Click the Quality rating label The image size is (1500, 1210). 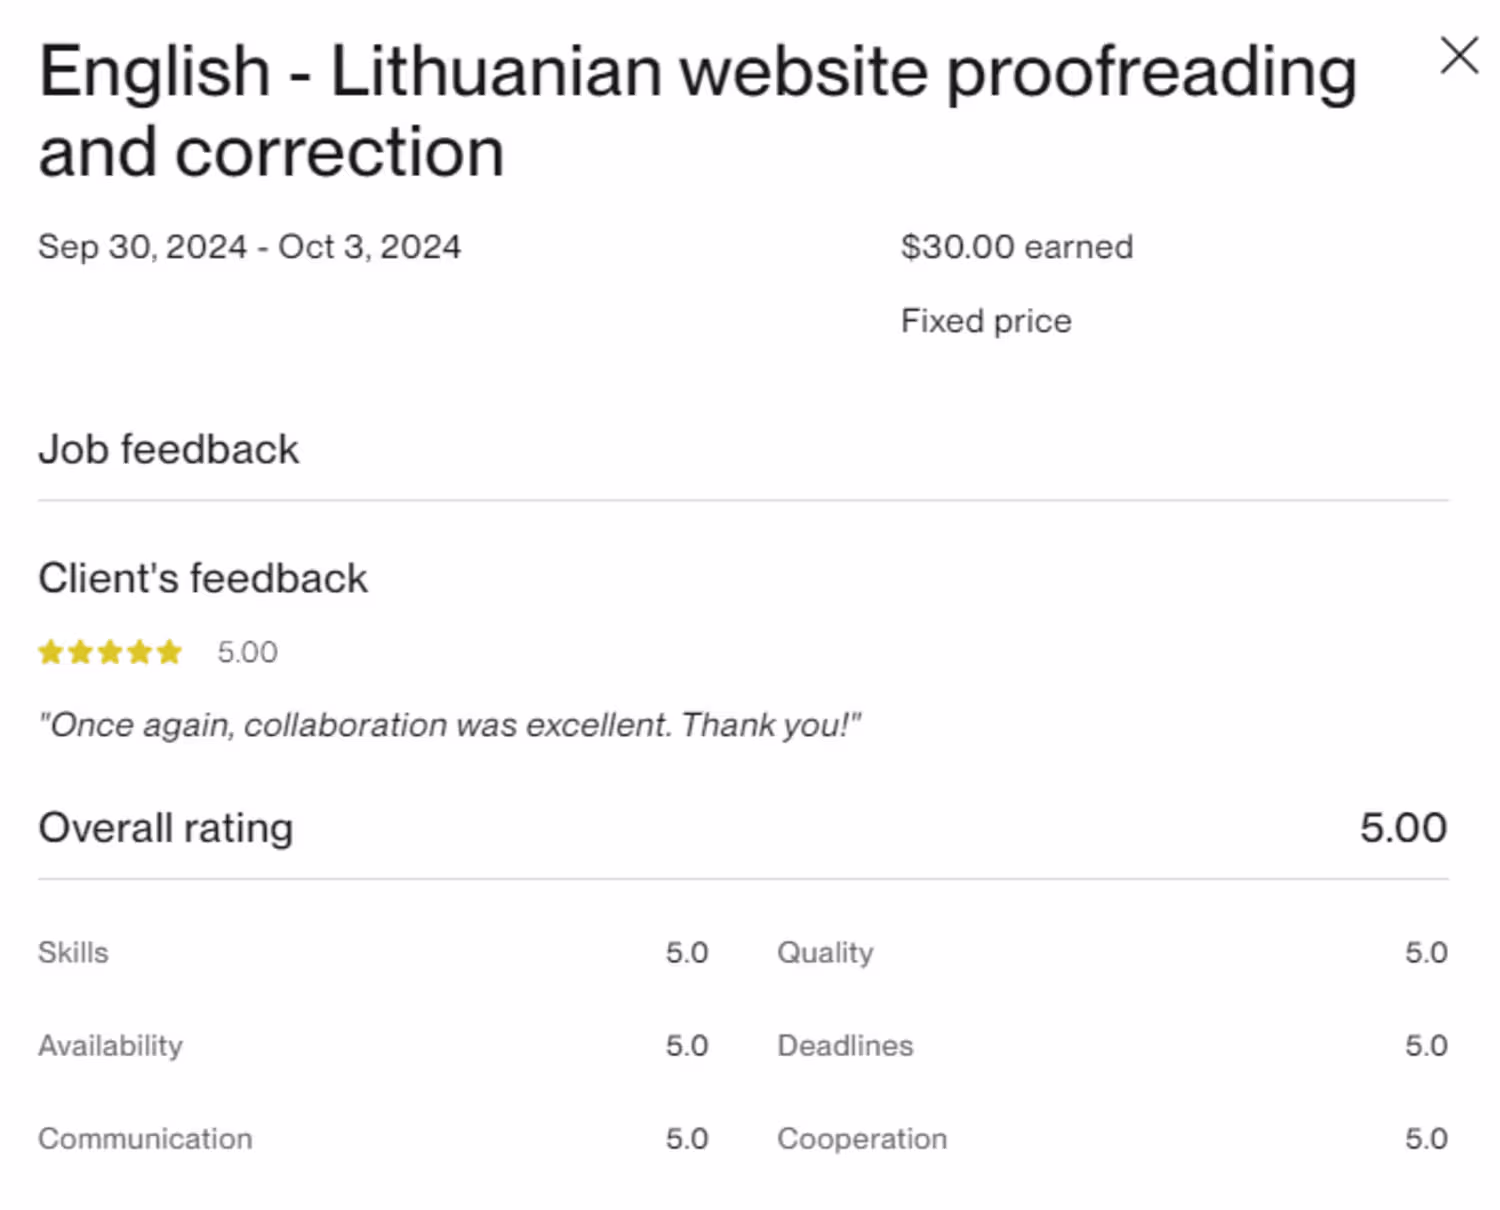825,953
